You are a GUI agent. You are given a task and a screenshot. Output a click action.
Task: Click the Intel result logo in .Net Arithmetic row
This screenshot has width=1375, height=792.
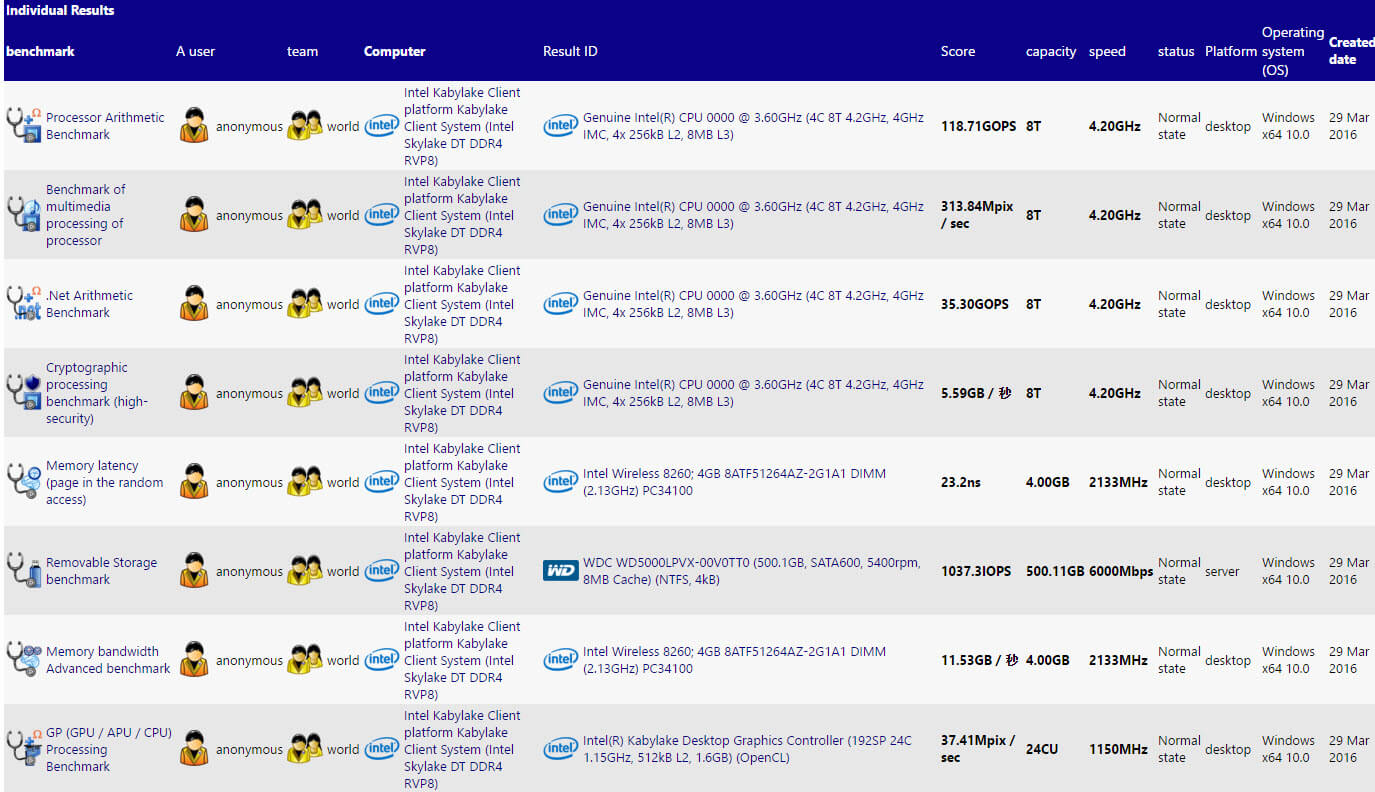coord(560,304)
